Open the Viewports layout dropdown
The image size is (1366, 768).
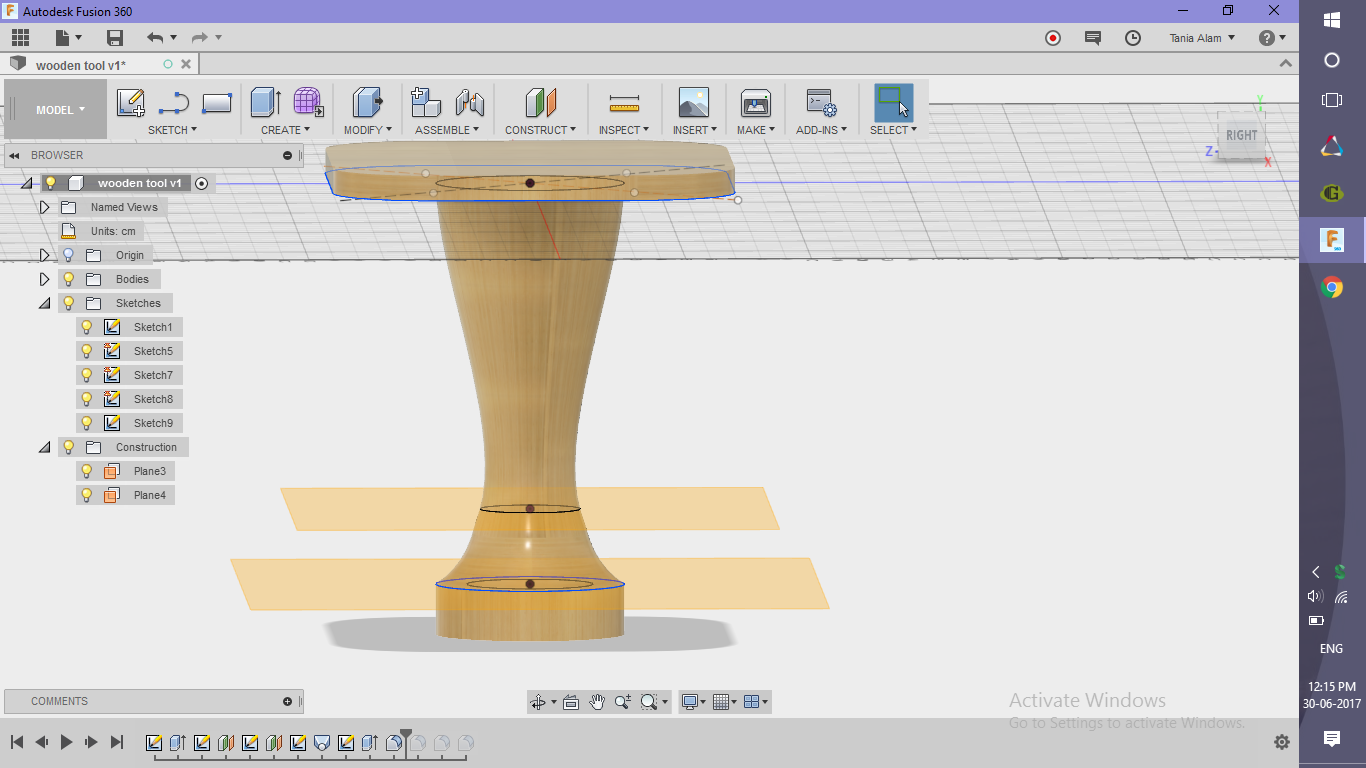[758, 702]
